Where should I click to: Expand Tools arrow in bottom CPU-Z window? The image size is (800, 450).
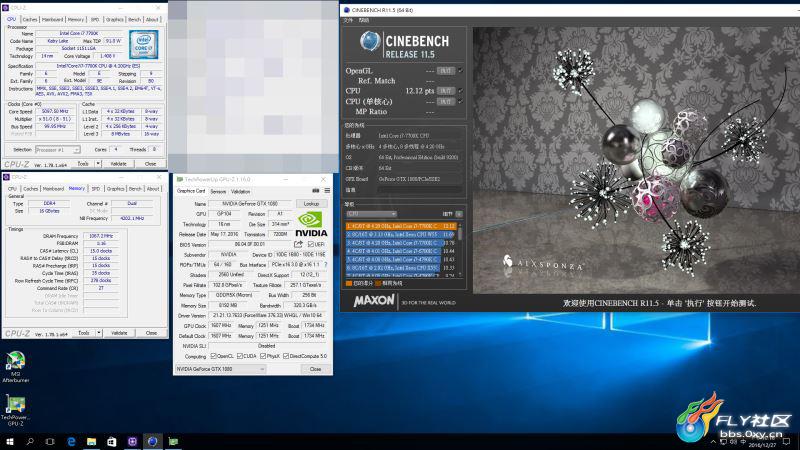(x=98, y=333)
